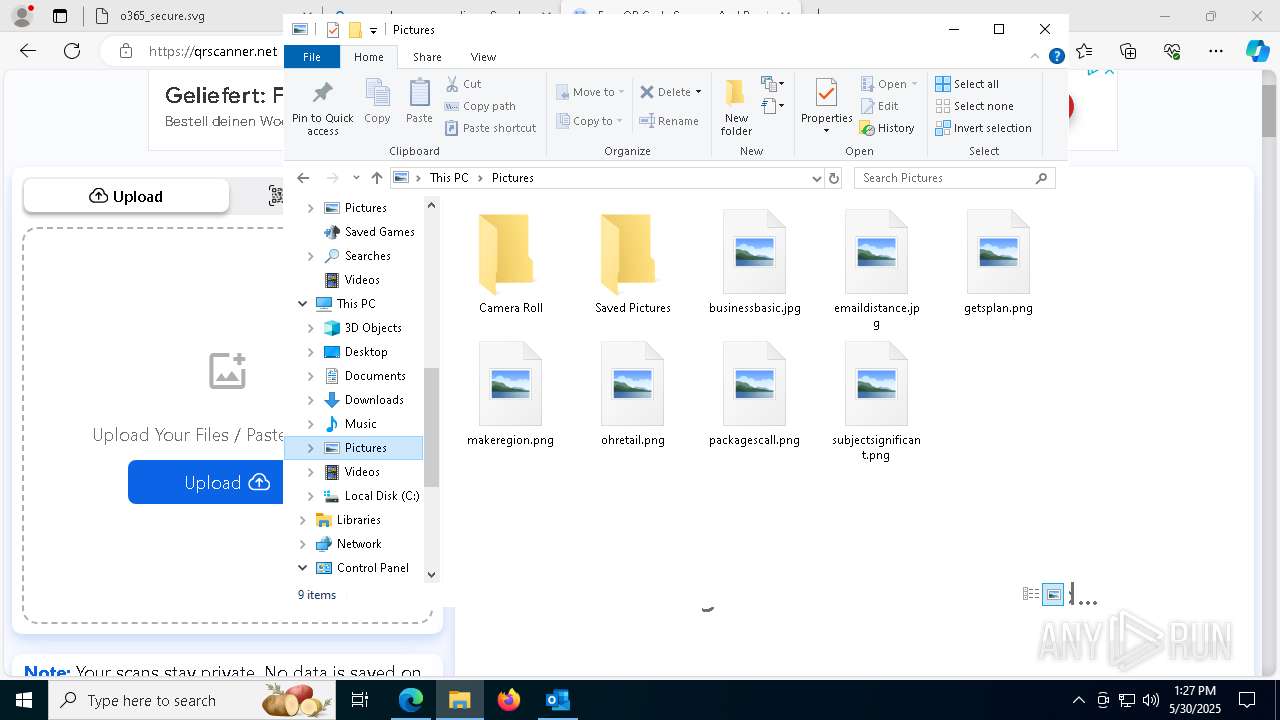Click Cut in the Clipboard group
This screenshot has width=1280, height=720.
click(463, 84)
